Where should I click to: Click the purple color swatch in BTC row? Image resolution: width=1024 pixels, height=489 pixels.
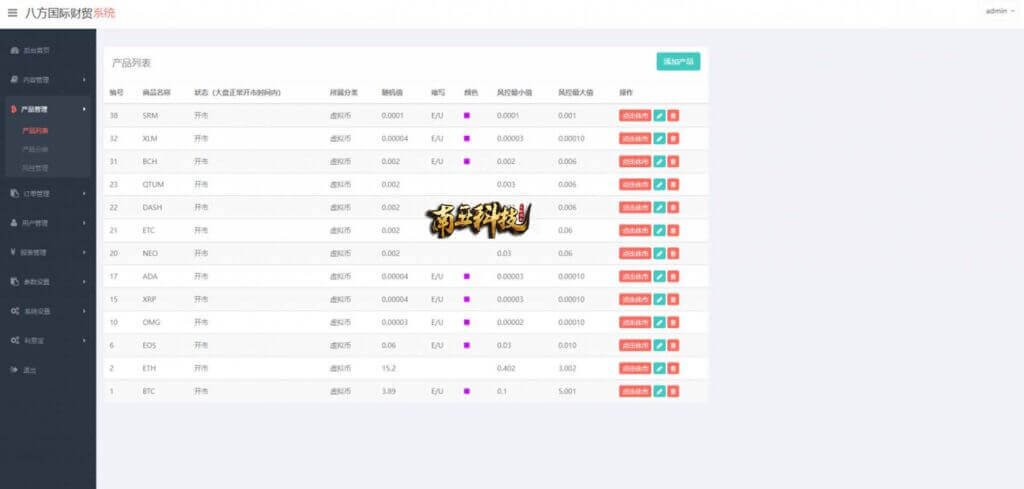point(466,391)
